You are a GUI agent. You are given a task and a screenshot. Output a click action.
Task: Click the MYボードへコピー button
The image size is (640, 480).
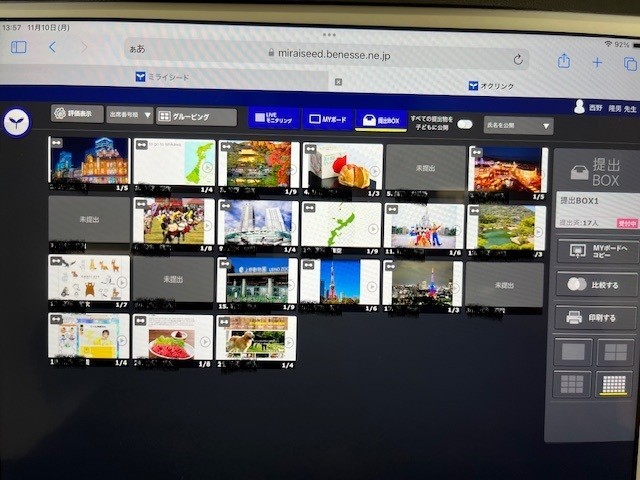click(596, 251)
